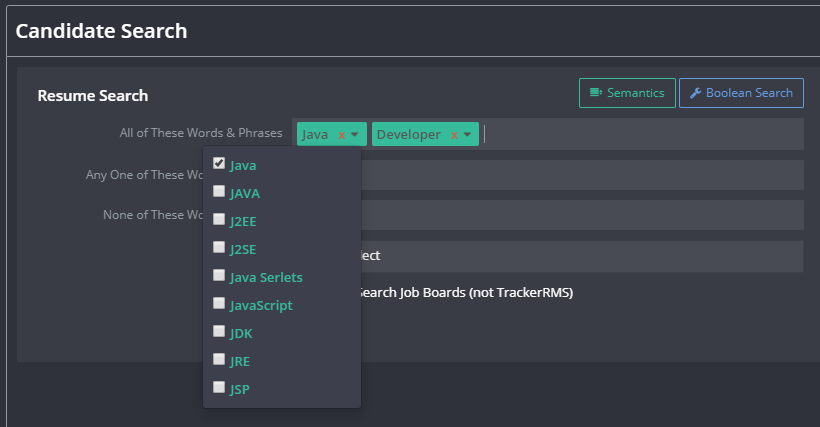The width and height of the screenshot is (820, 427).
Task: Click the wrench icon on Boolean Search
Action: click(695, 93)
